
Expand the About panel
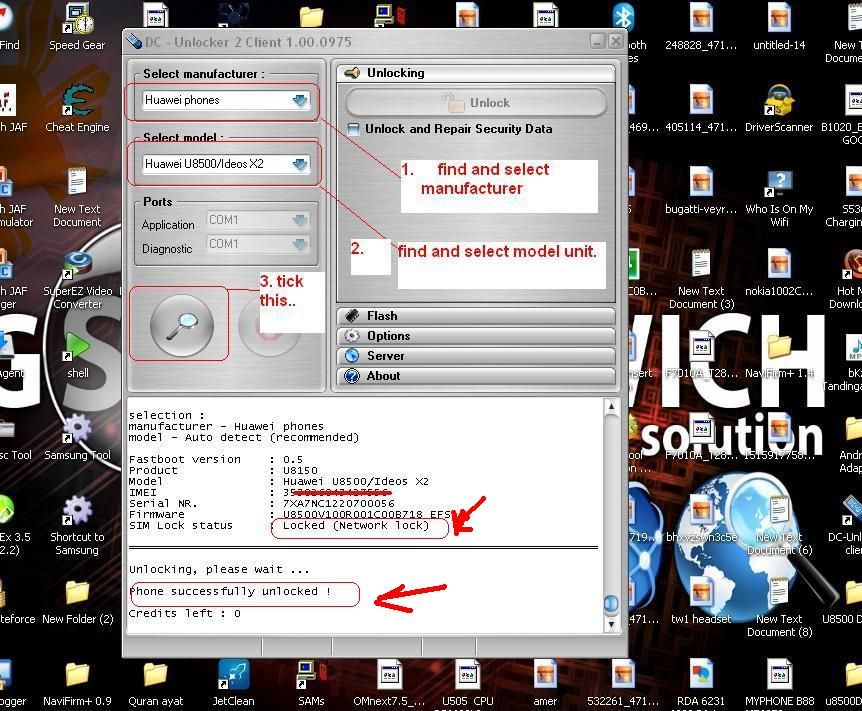pyautogui.click(x=476, y=376)
